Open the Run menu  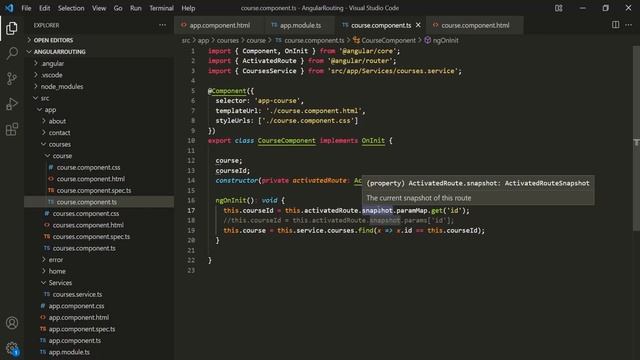click(x=136, y=8)
